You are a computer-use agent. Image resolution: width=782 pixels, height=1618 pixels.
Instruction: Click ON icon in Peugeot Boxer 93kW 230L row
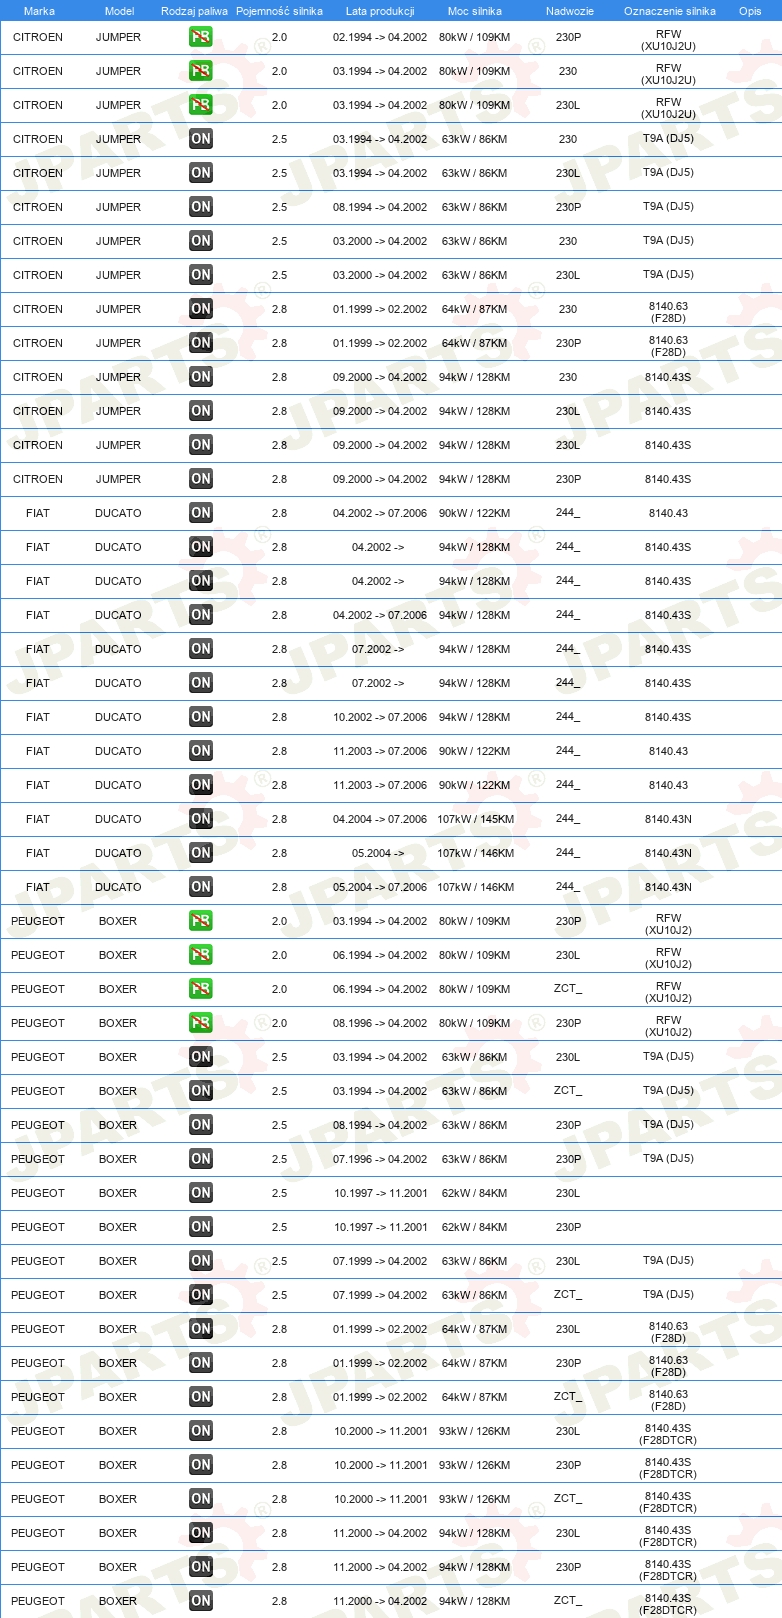coord(201,1431)
